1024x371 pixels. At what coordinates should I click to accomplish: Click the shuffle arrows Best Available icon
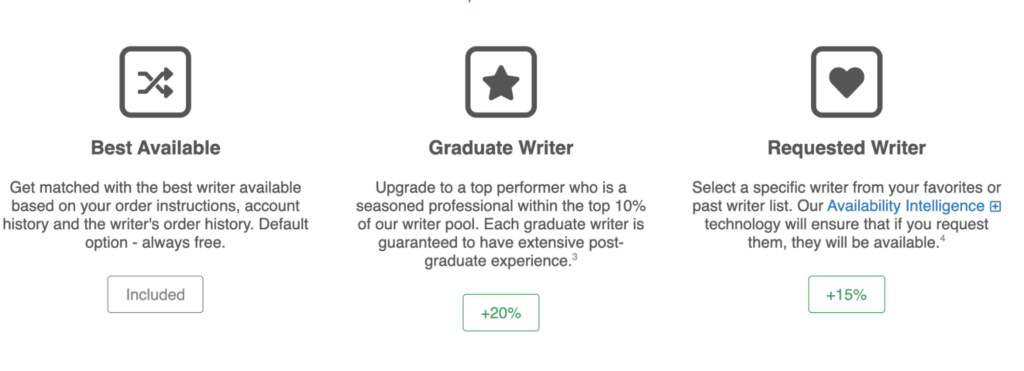click(x=155, y=82)
